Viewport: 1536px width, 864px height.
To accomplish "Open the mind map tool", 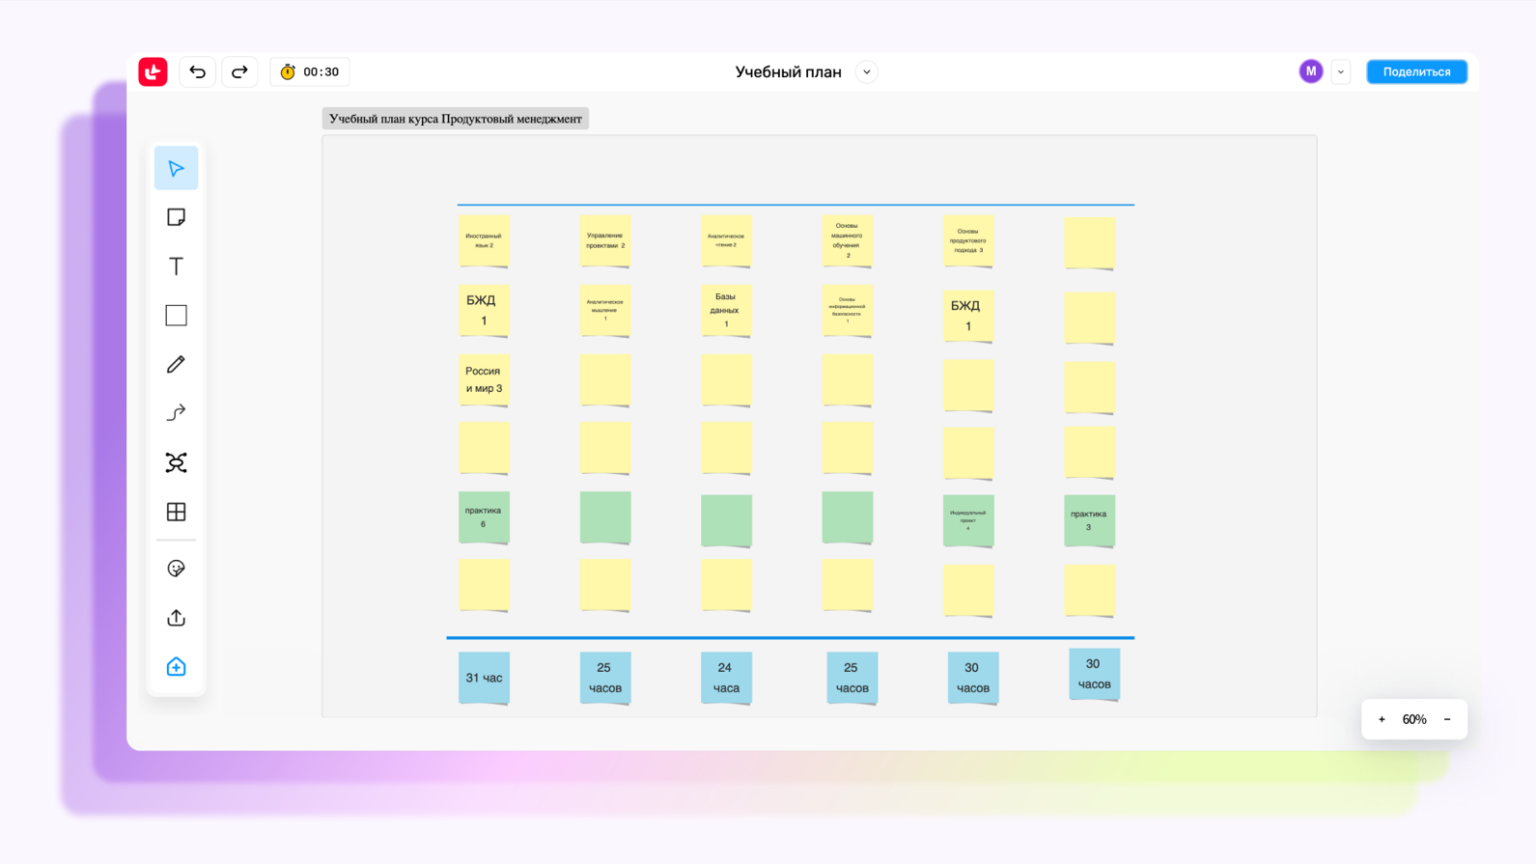I will tap(176, 462).
